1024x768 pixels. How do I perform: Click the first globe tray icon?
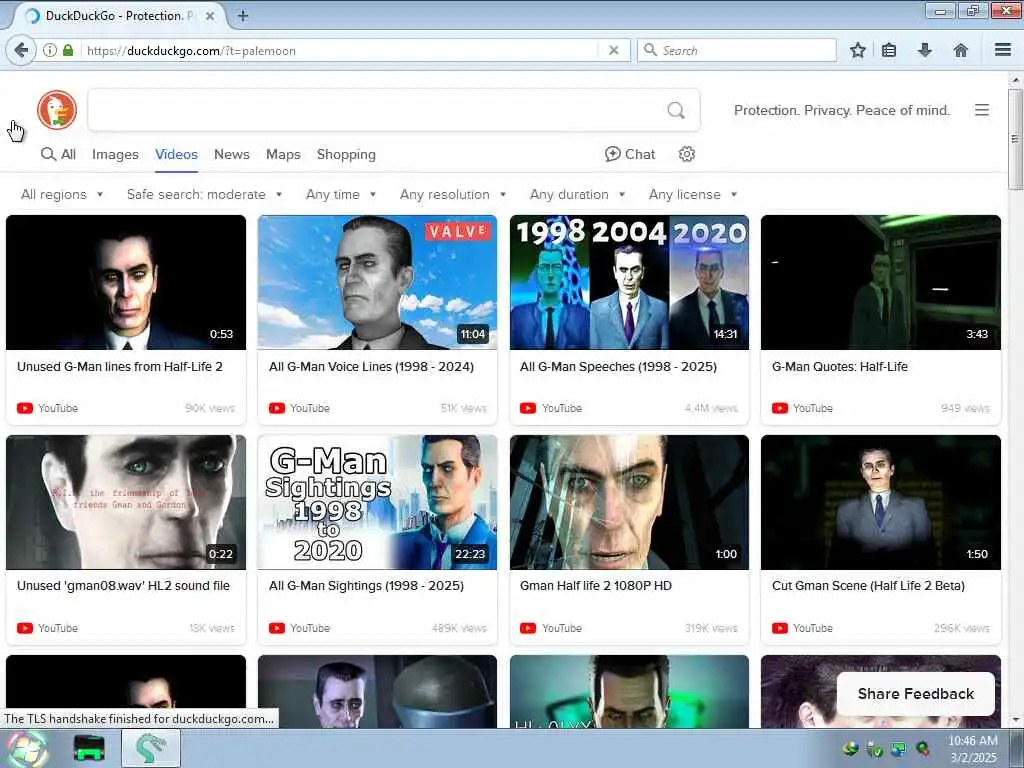click(850, 749)
